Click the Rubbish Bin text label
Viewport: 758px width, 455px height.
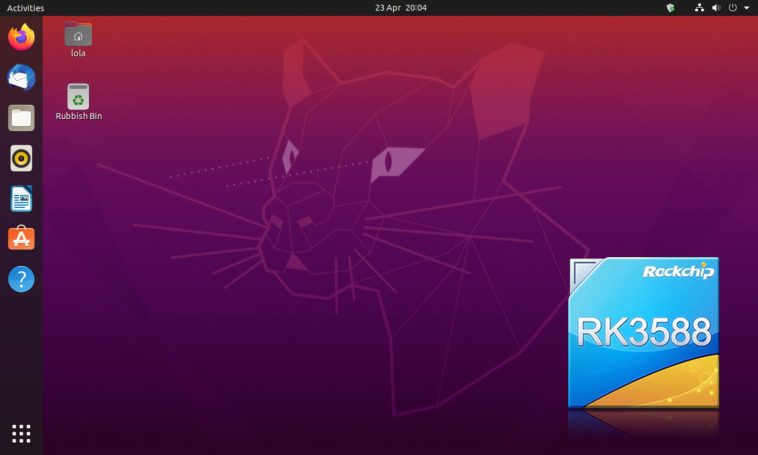[x=79, y=116]
